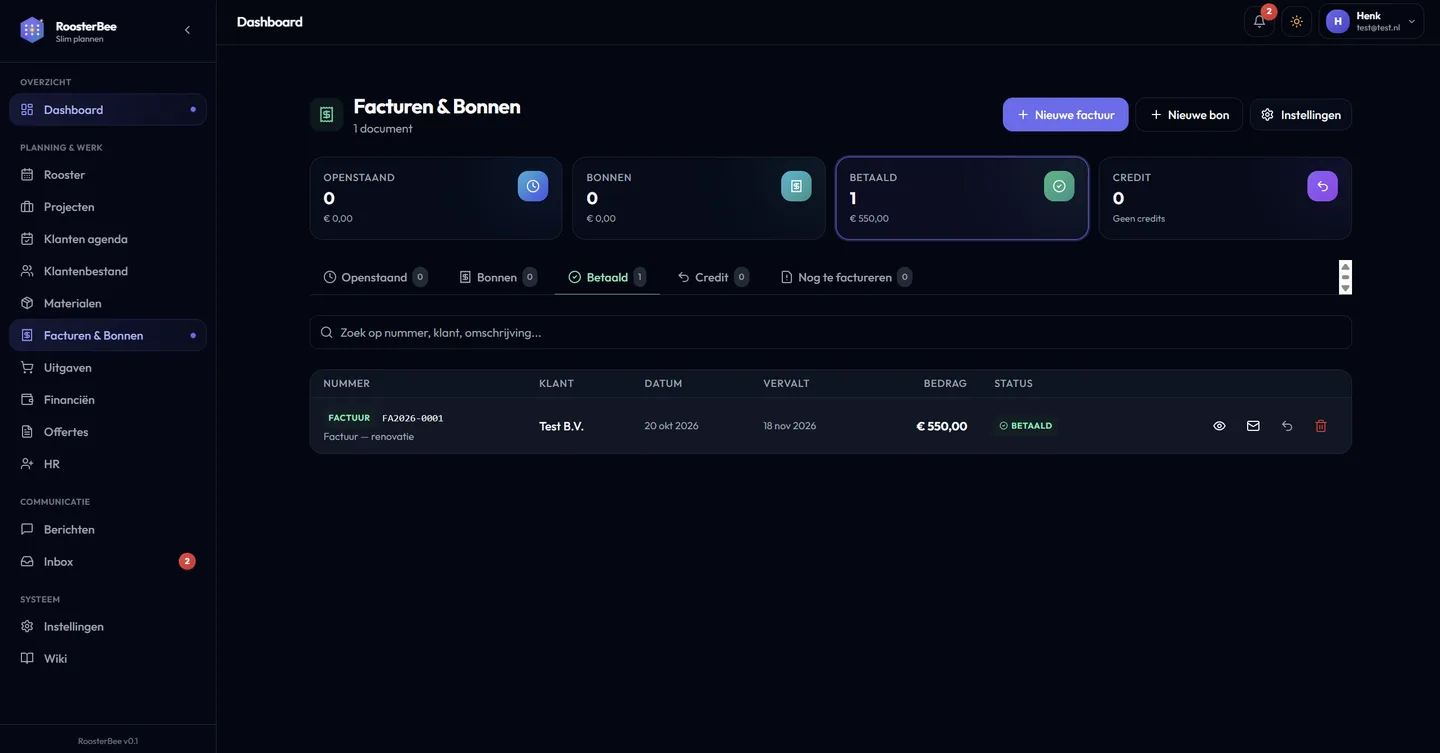This screenshot has width=1440, height=753.
Task: Toggle light theme with sun icon
Action: (x=1297, y=22)
